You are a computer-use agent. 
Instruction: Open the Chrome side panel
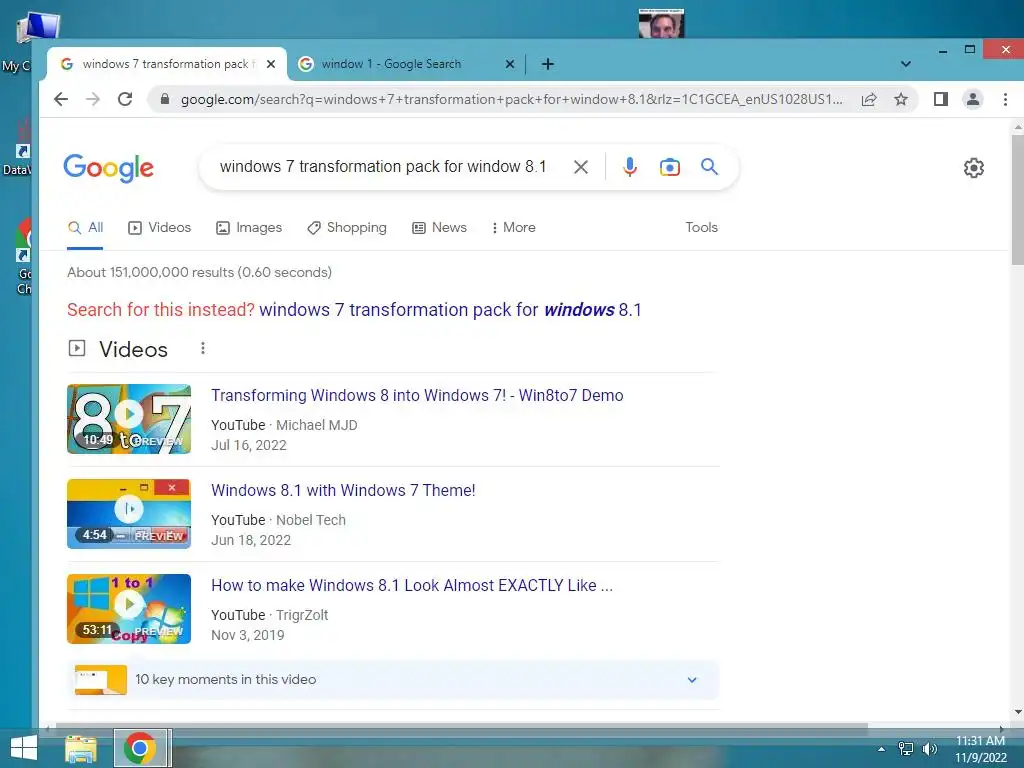click(x=940, y=99)
